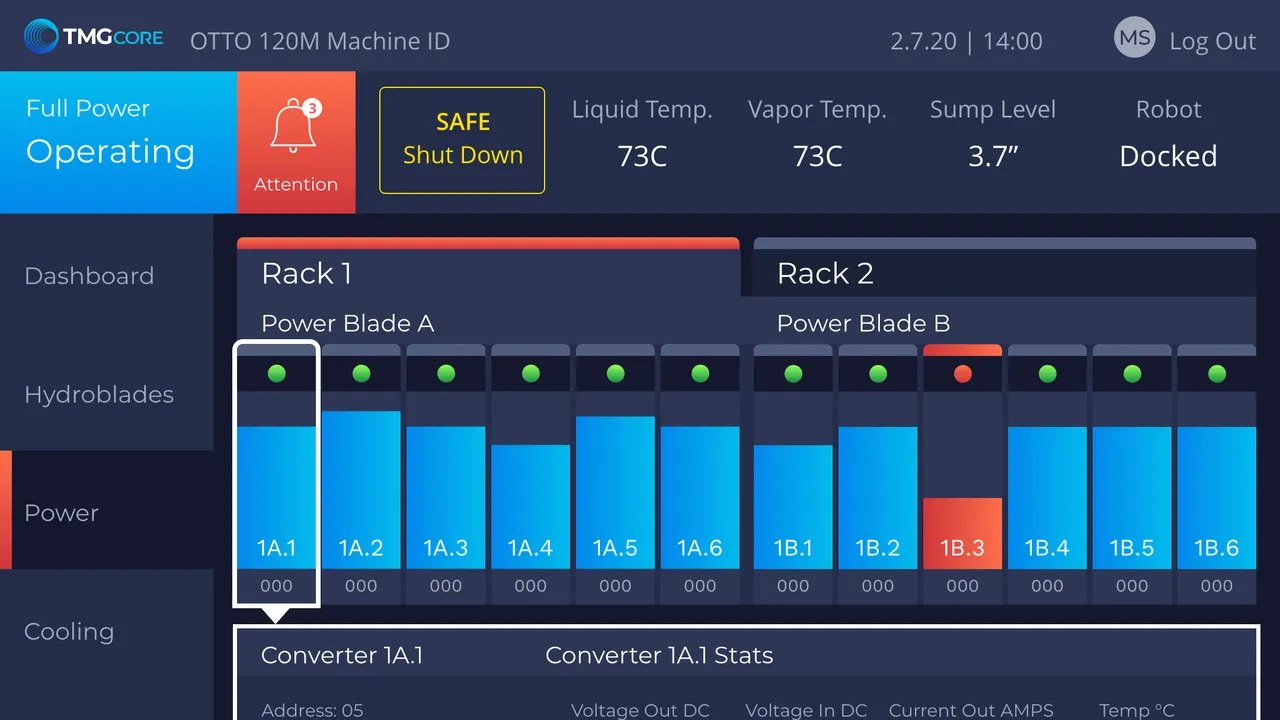Click the Temp °C column header

(1137, 711)
